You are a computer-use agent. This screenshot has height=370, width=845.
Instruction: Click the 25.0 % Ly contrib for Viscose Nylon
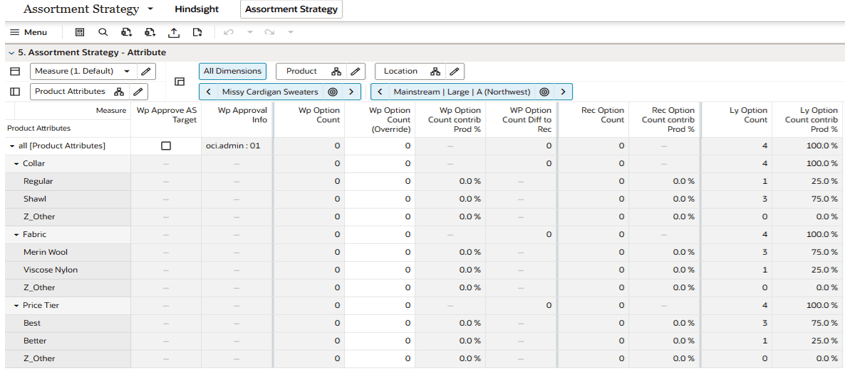tap(808, 270)
